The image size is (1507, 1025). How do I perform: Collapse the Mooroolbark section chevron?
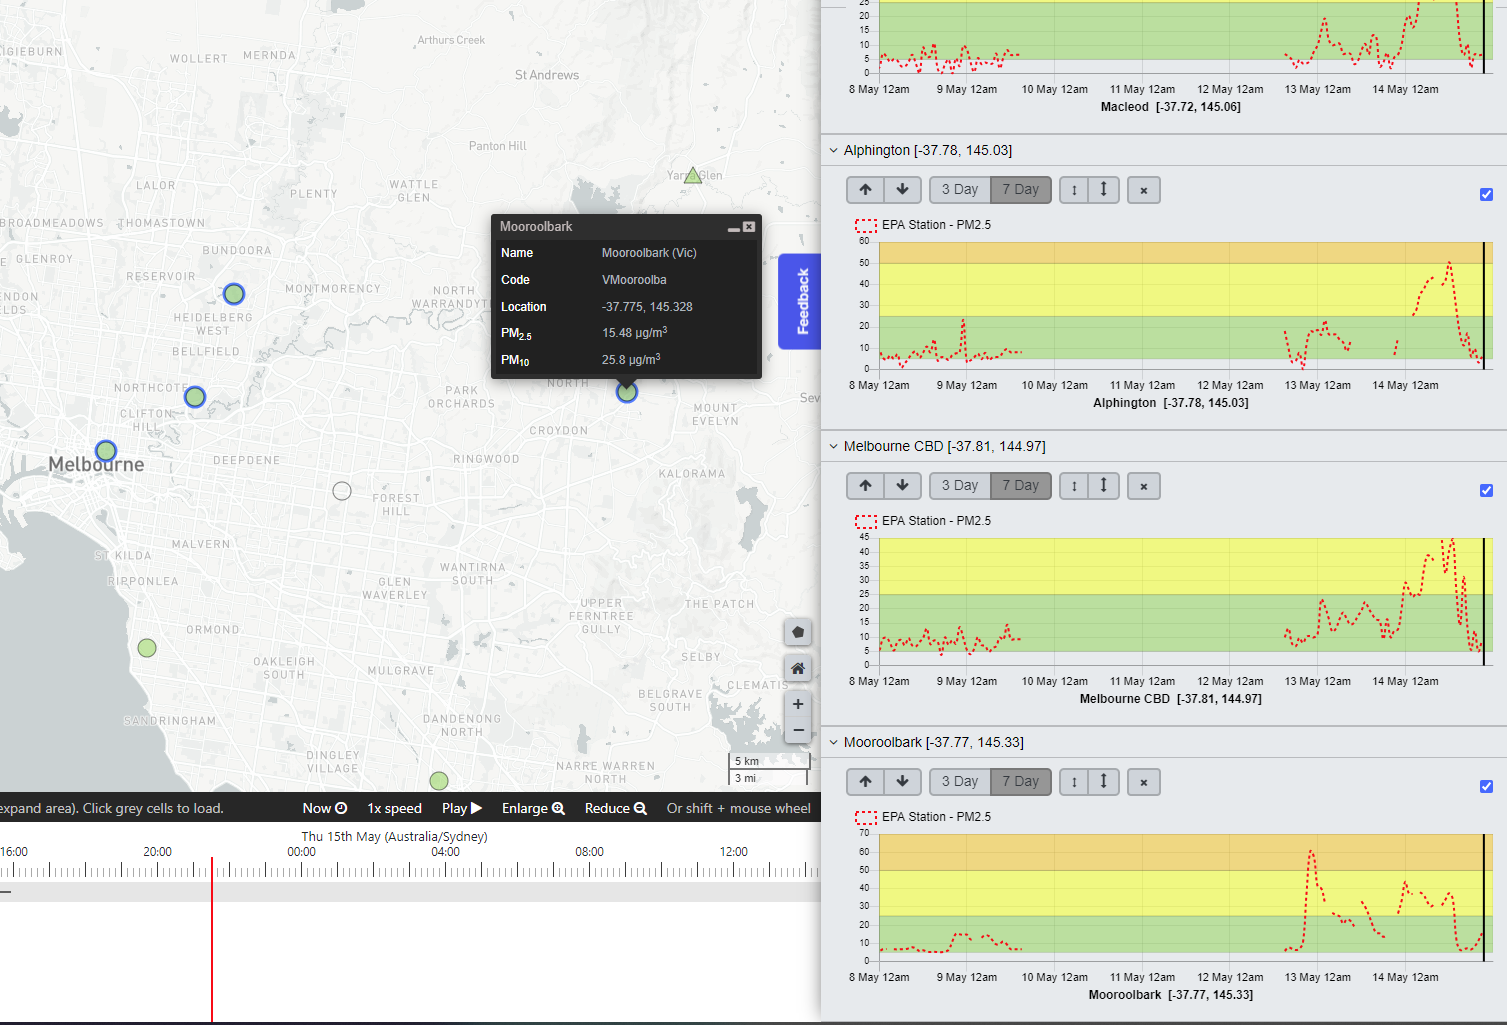tap(833, 743)
